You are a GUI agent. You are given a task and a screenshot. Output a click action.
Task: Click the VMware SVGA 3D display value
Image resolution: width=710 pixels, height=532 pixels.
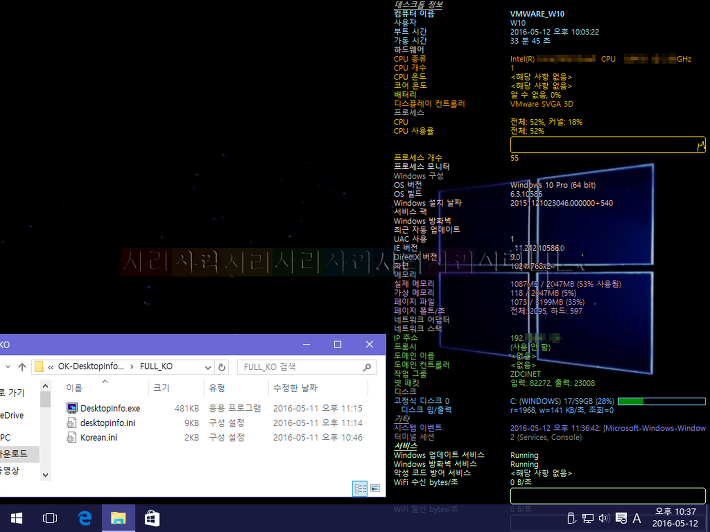click(542, 104)
